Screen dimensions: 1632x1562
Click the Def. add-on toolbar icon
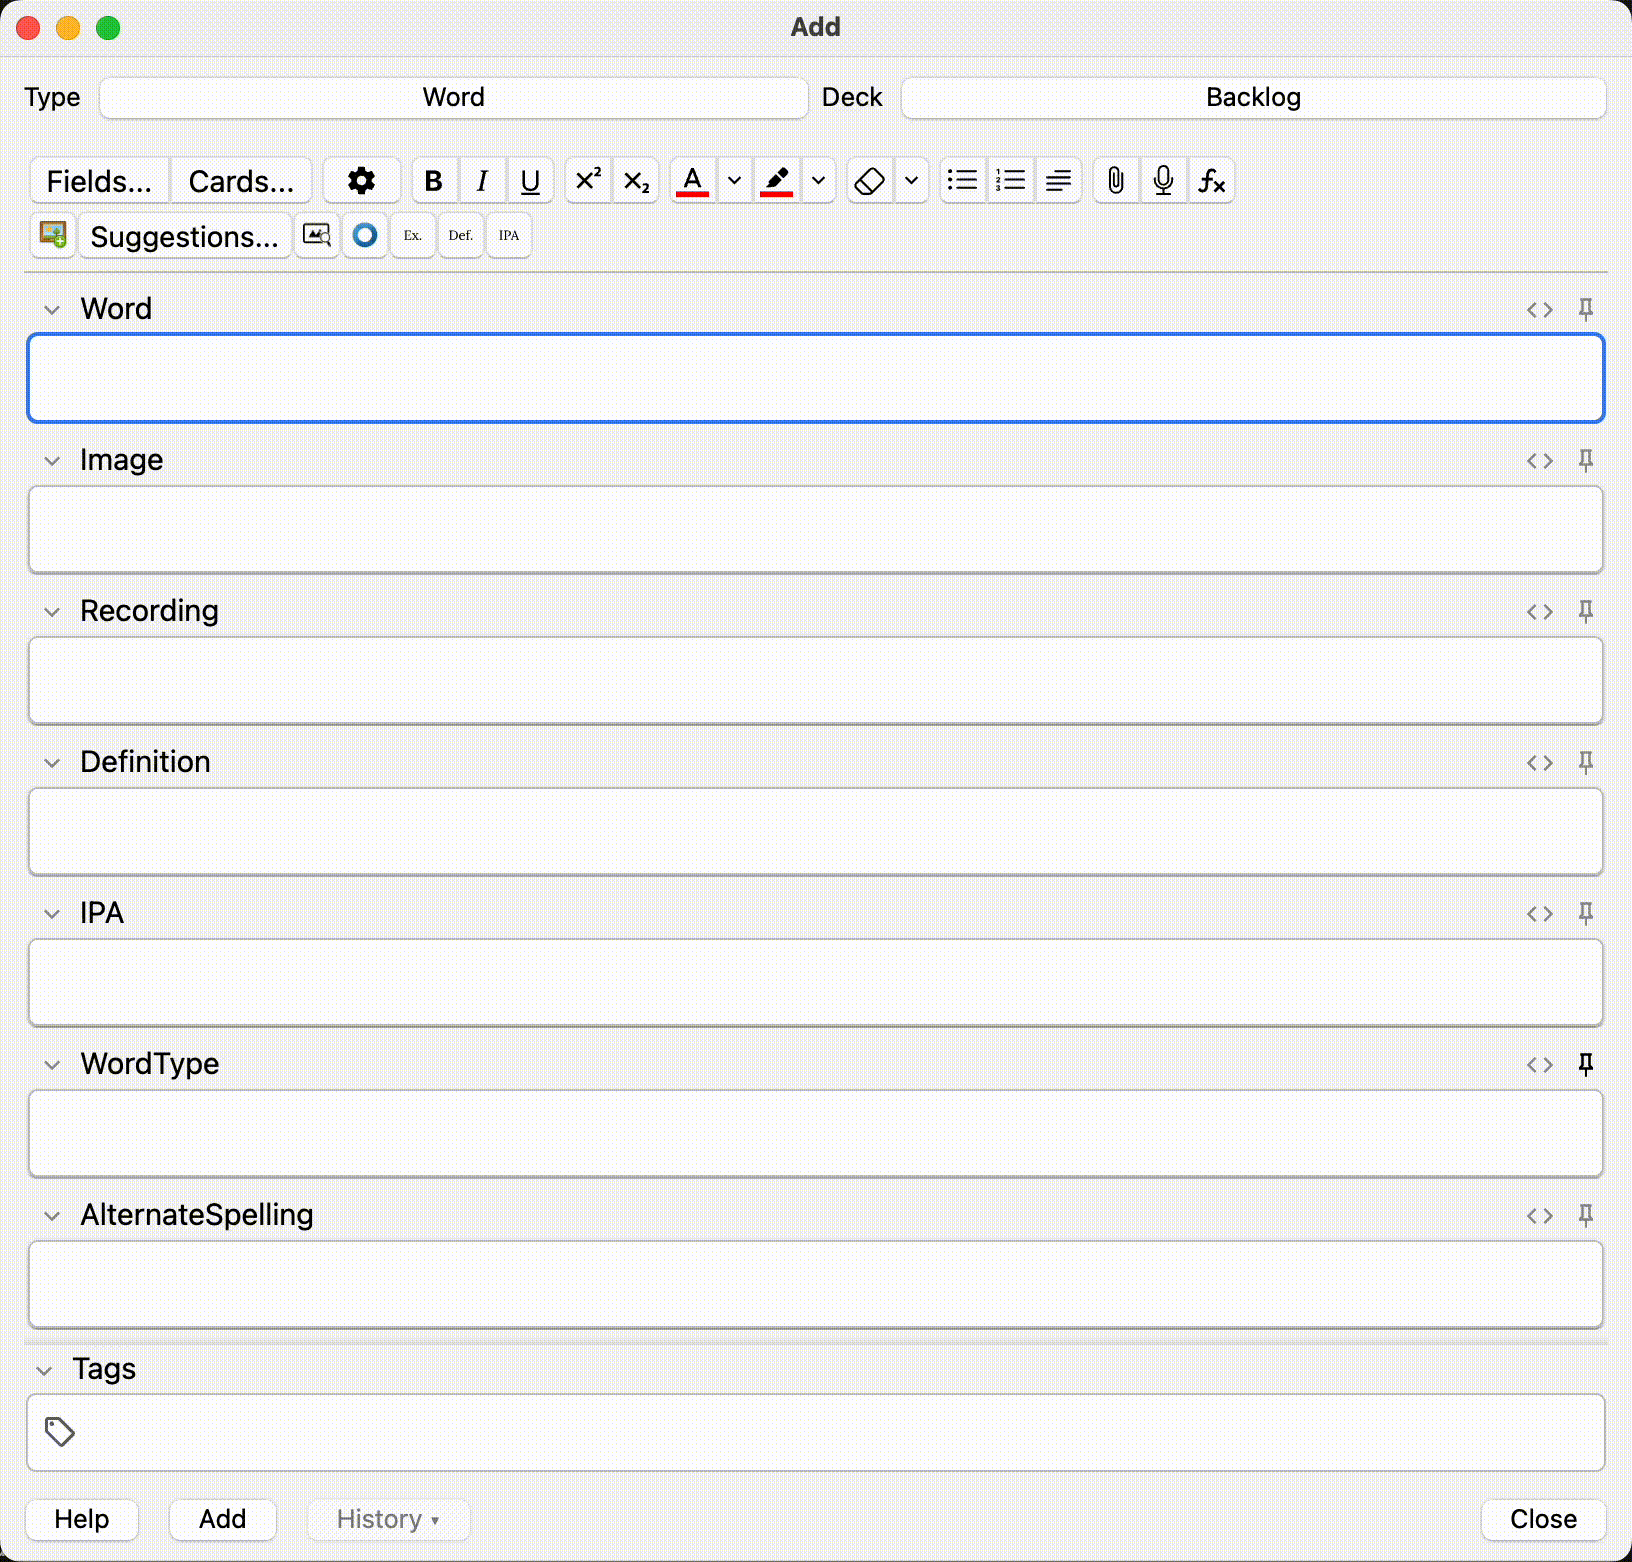tap(460, 236)
